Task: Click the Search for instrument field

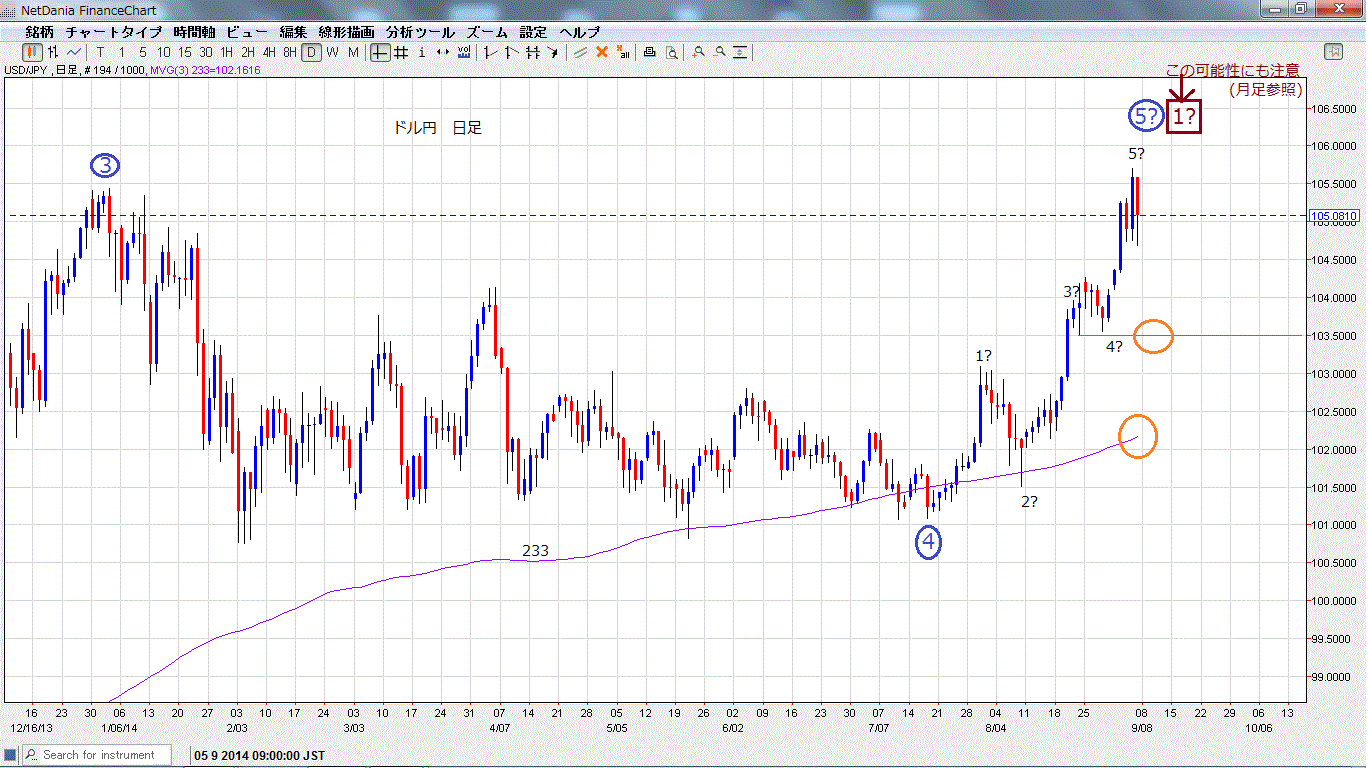Action: click(98, 755)
